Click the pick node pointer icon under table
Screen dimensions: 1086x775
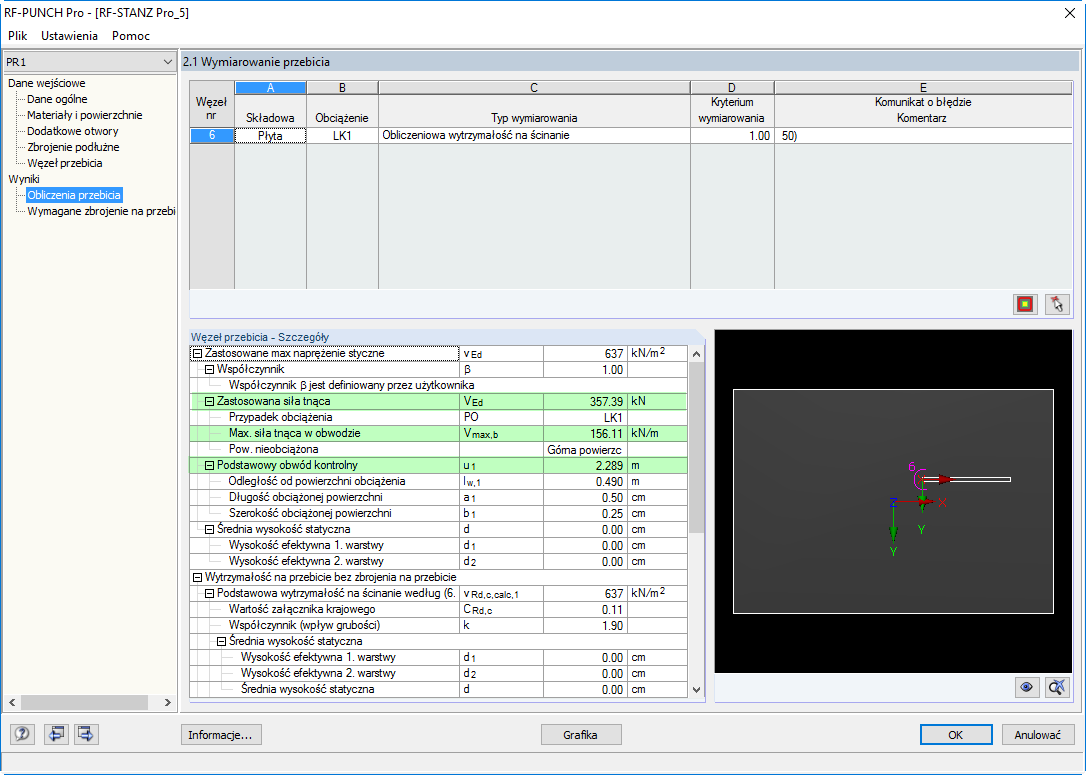click(x=1057, y=303)
